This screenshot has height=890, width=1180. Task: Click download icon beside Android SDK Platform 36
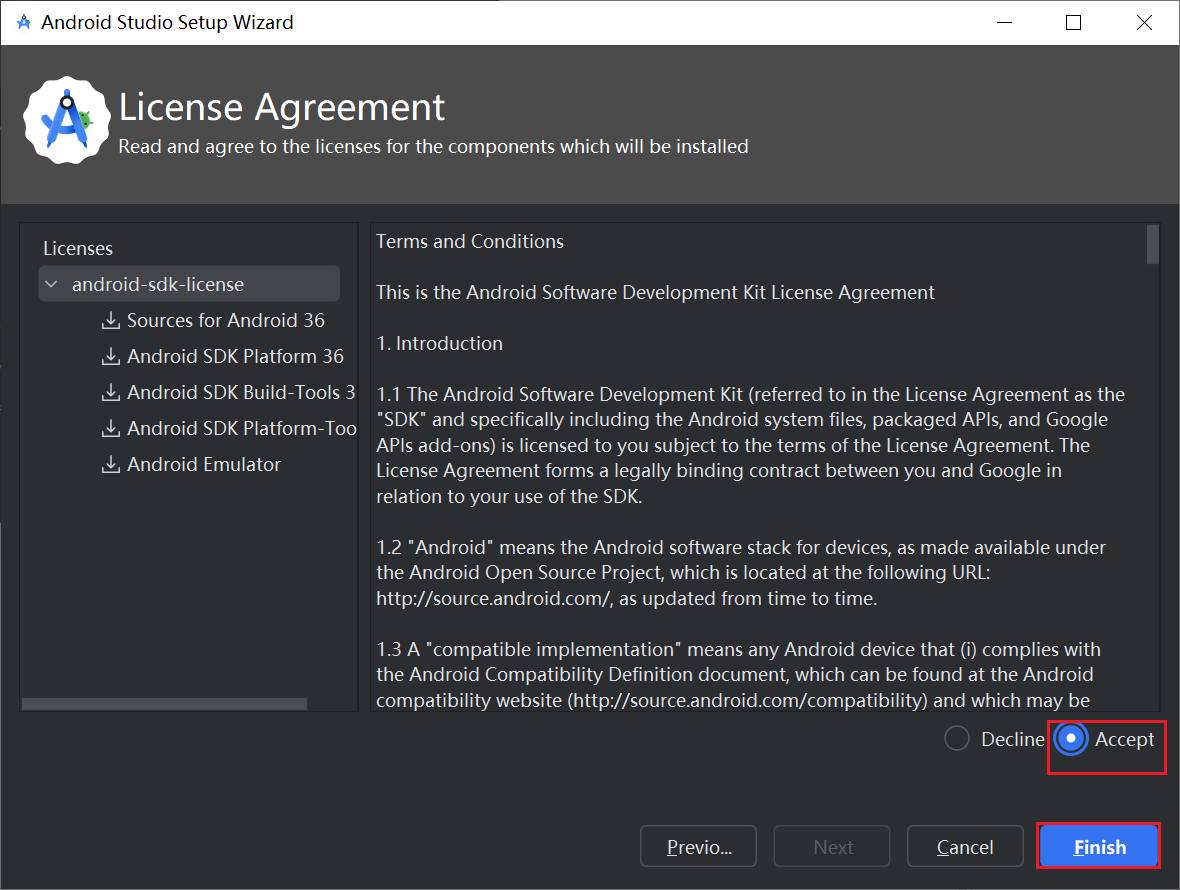click(x=111, y=357)
